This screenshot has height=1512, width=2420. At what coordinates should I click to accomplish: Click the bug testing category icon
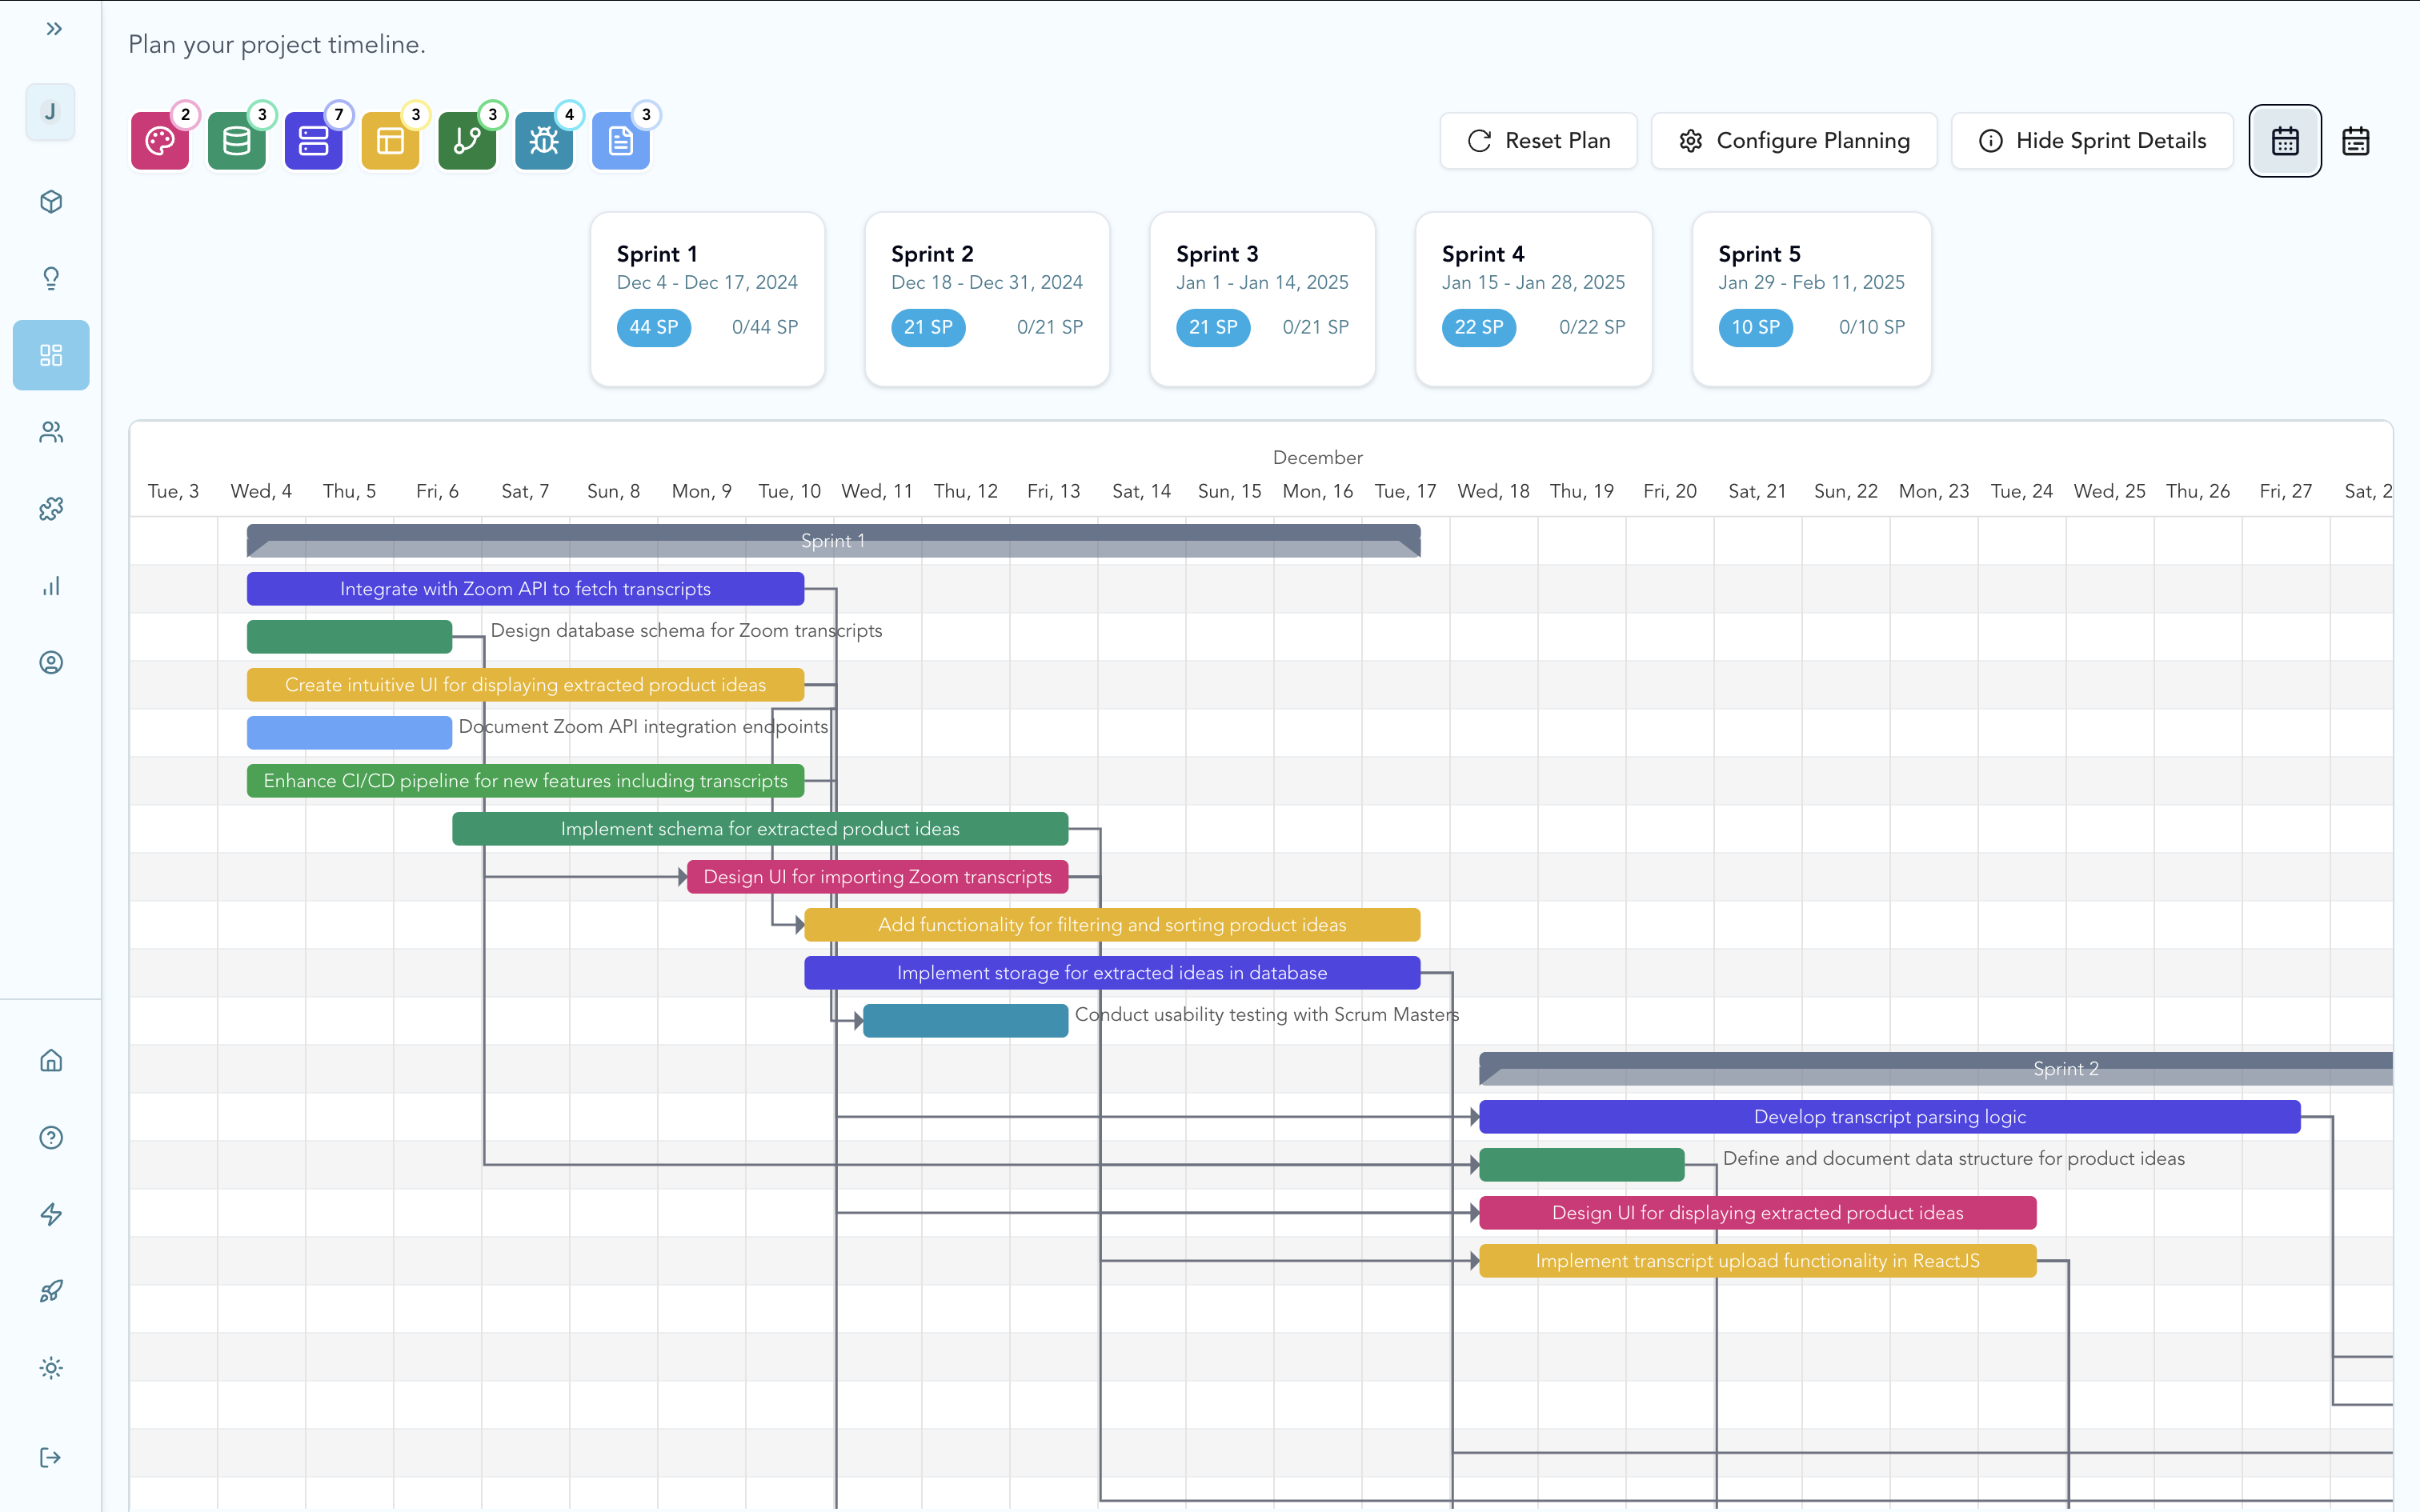(x=544, y=141)
